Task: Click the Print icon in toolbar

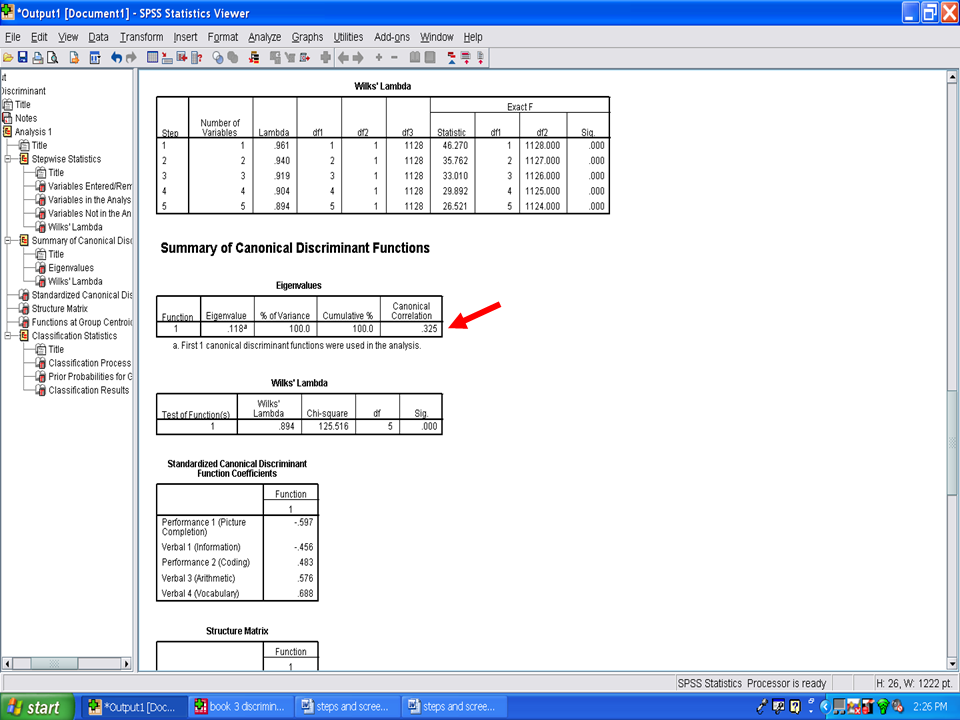Action: (x=37, y=57)
